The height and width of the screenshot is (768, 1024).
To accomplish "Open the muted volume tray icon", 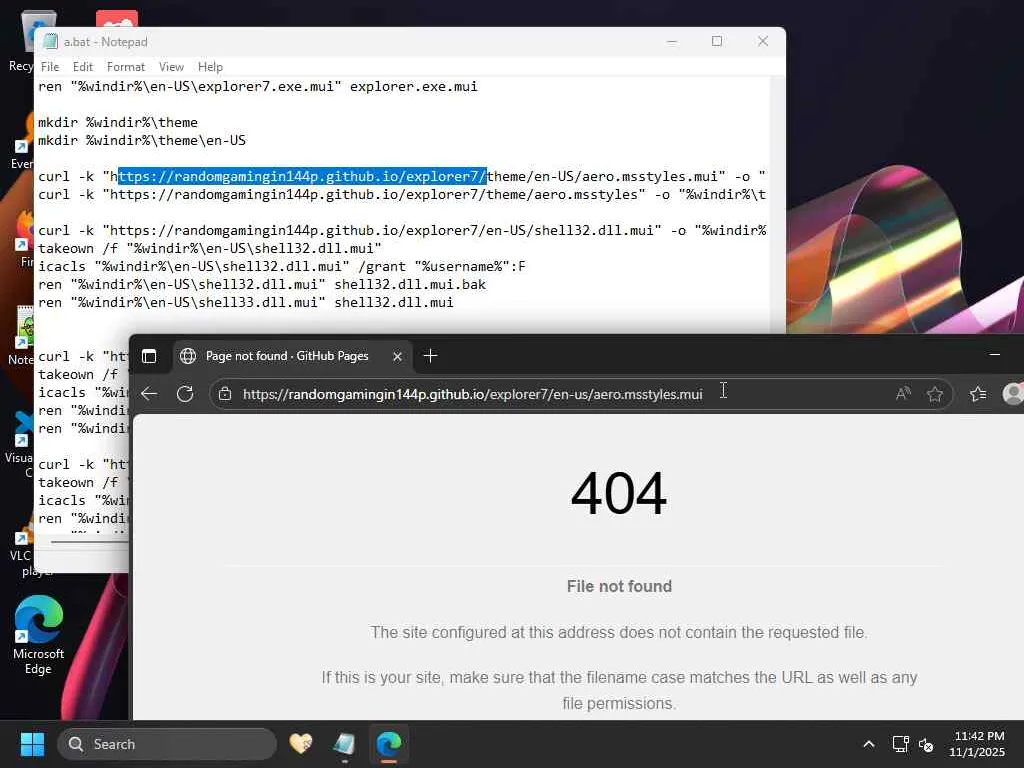I will [x=926, y=744].
